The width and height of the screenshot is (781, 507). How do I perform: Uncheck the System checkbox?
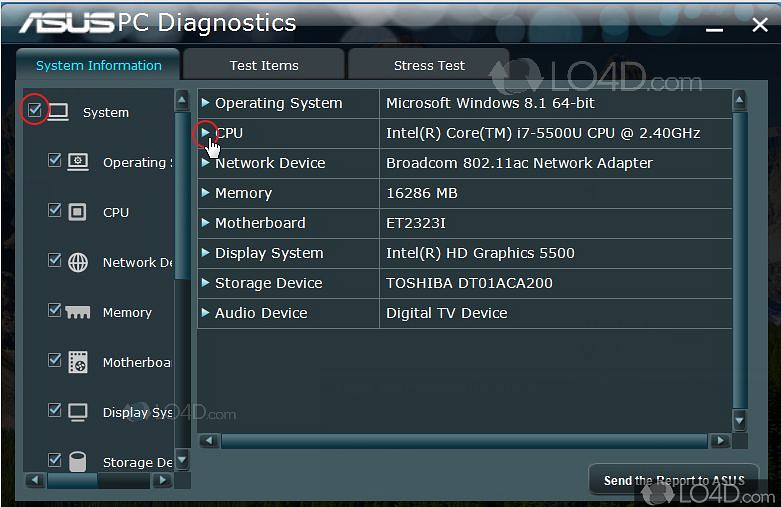click(x=34, y=109)
